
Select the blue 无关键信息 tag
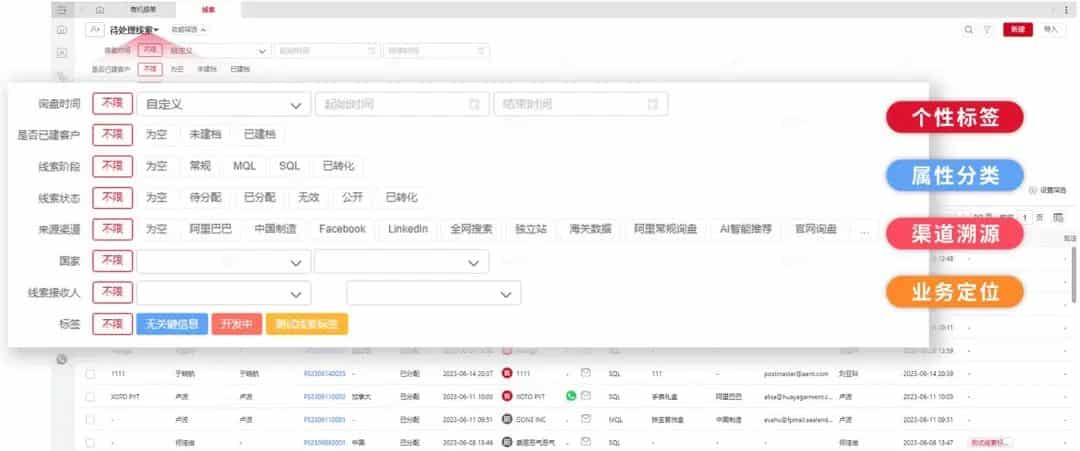coord(170,324)
